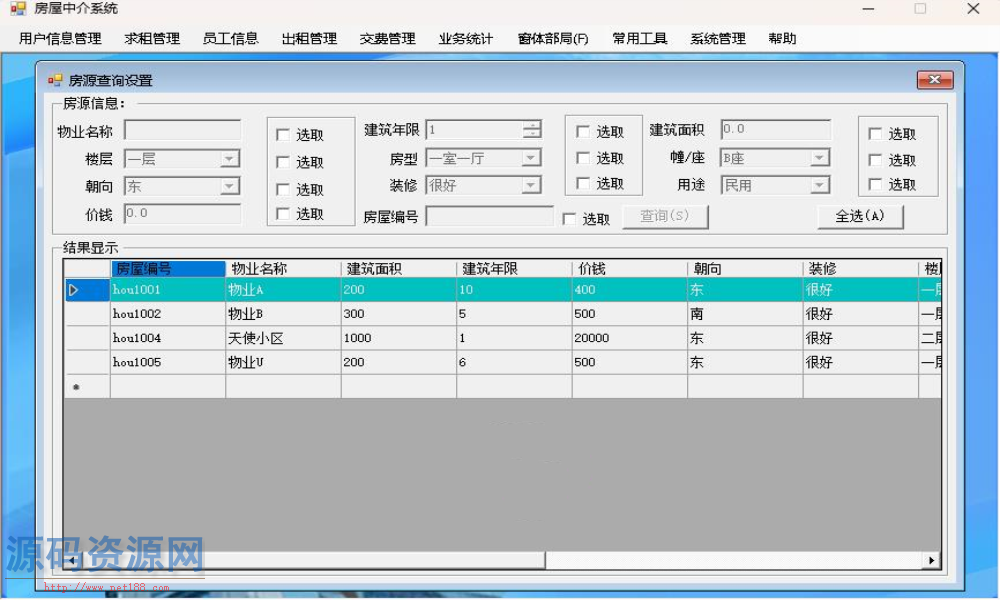This screenshot has width=1000, height=600.
Task: Click the row selector arrow for hou1001
Action: [x=73, y=290]
